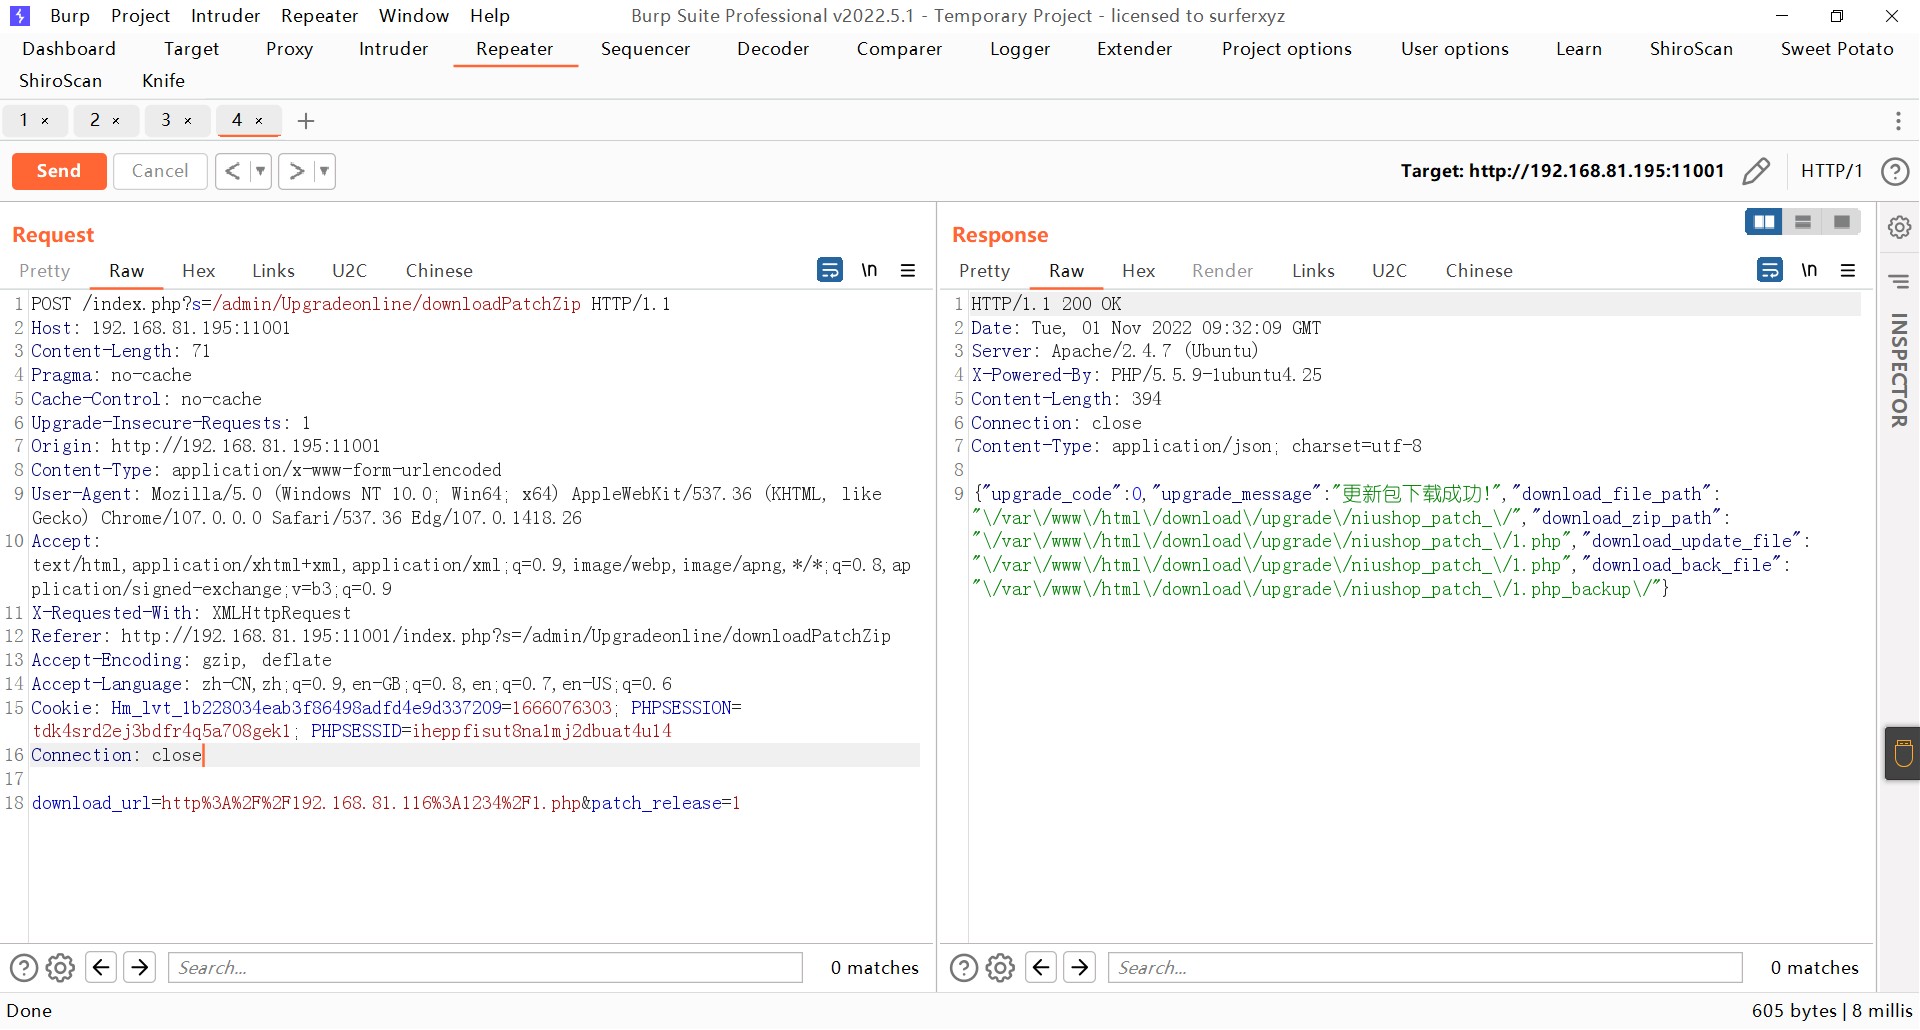Screen dimensions: 1920x1030
Task: Open the forward history dropdown arrow
Action: point(324,171)
